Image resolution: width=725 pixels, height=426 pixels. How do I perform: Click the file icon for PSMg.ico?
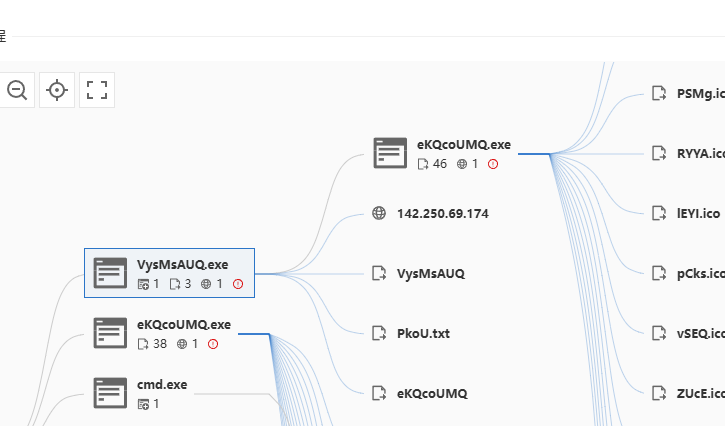[x=659, y=93]
